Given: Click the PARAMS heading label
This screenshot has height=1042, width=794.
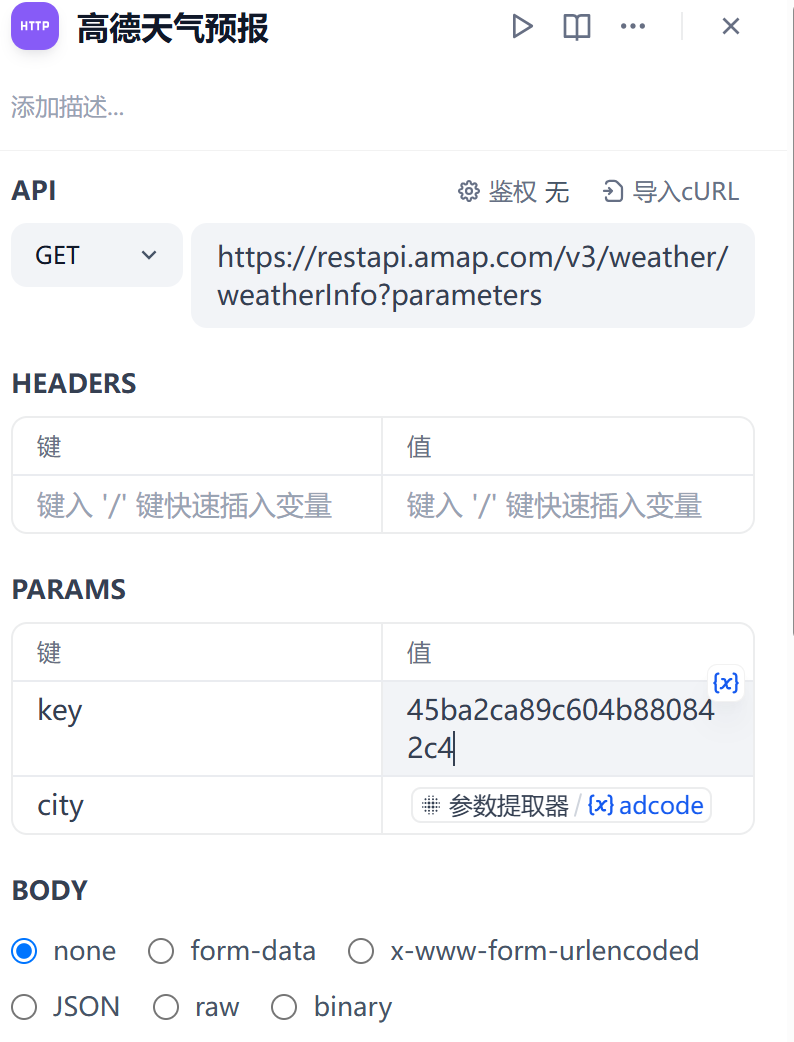Looking at the screenshot, I should (68, 589).
